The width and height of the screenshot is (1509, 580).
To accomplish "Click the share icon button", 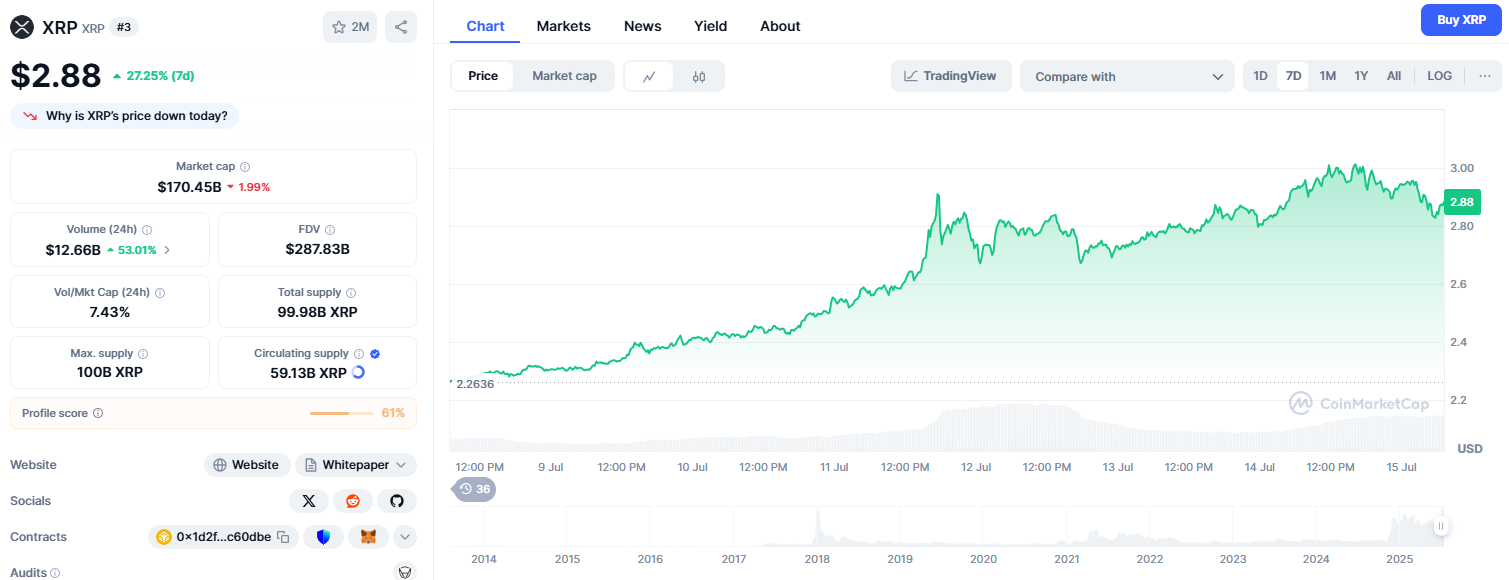I will pos(401,27).
